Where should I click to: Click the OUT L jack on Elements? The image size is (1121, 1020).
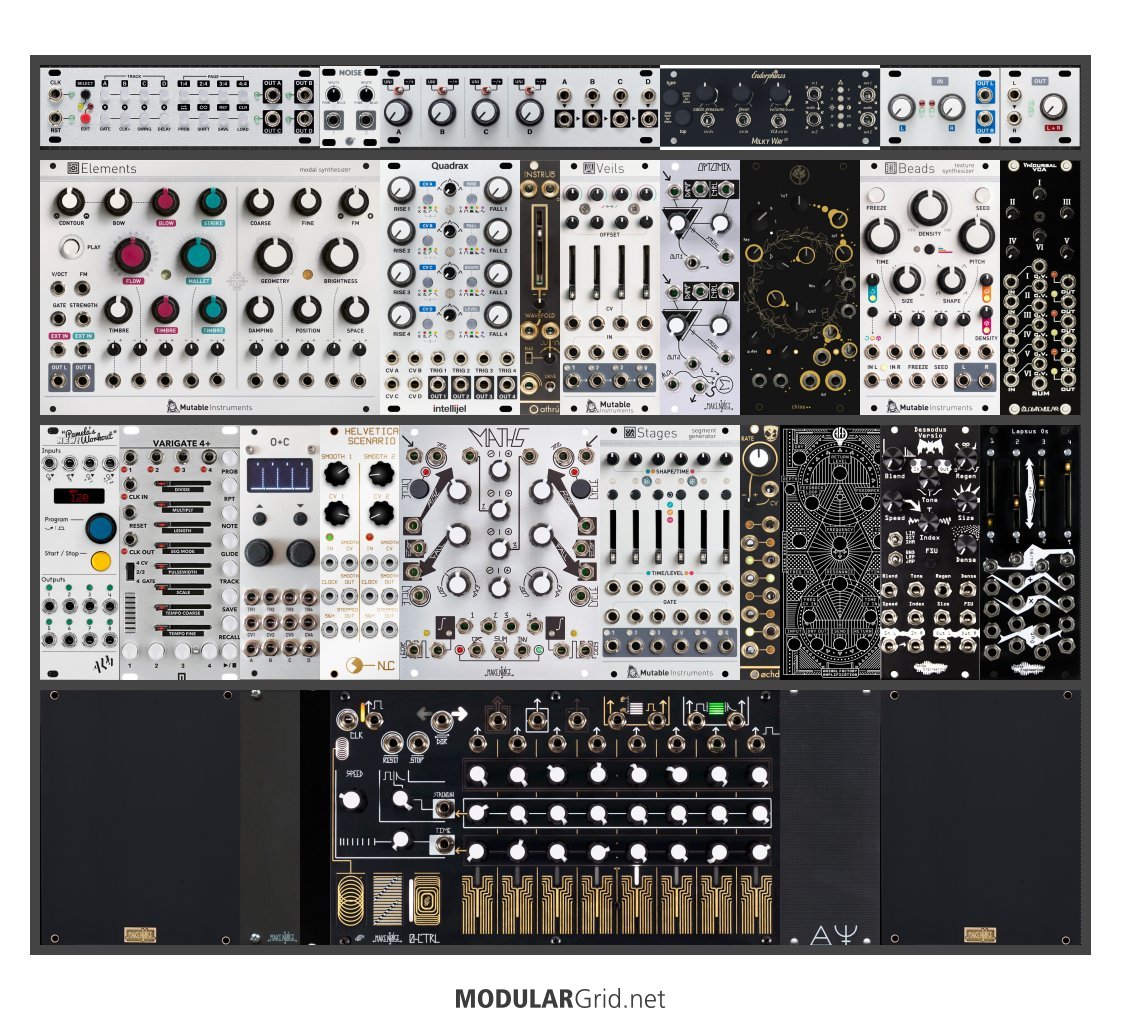(59, 380)
